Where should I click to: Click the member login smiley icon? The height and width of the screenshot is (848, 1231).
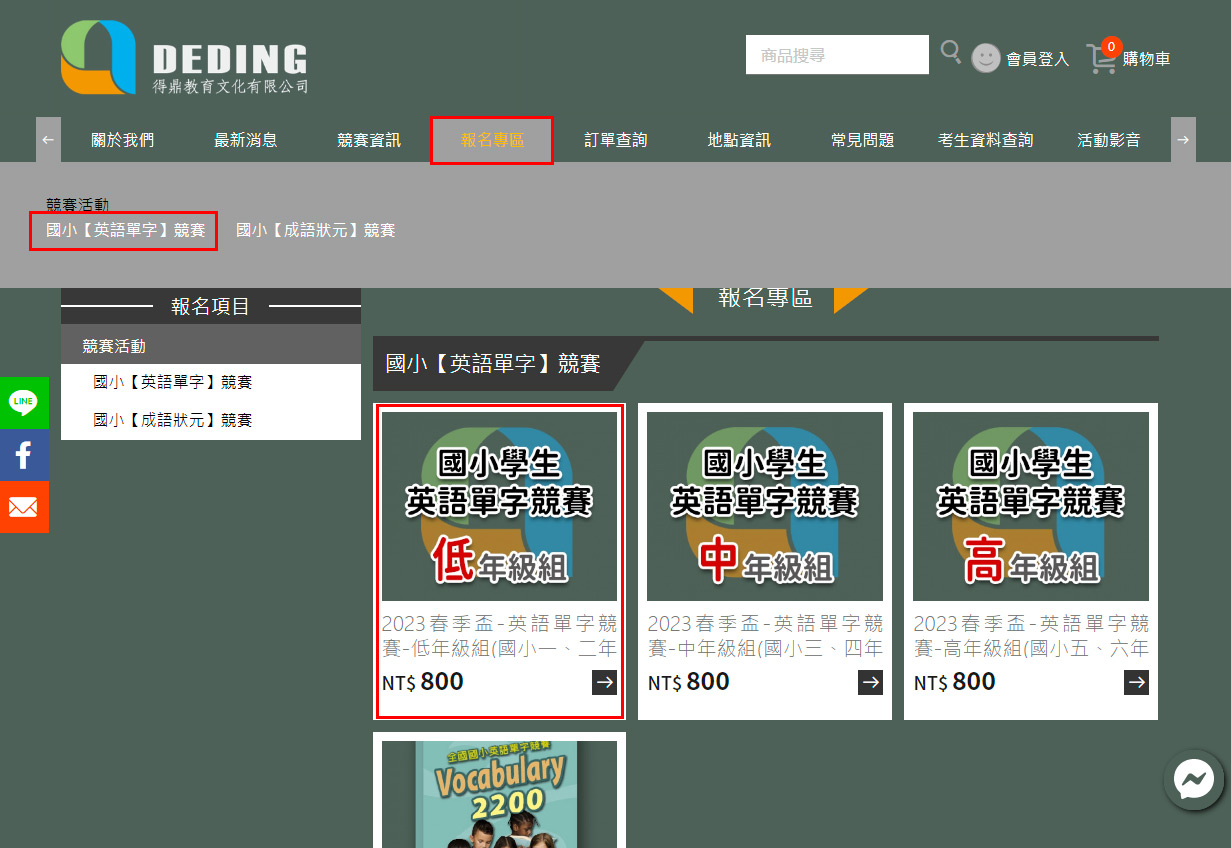pos(985,58)
